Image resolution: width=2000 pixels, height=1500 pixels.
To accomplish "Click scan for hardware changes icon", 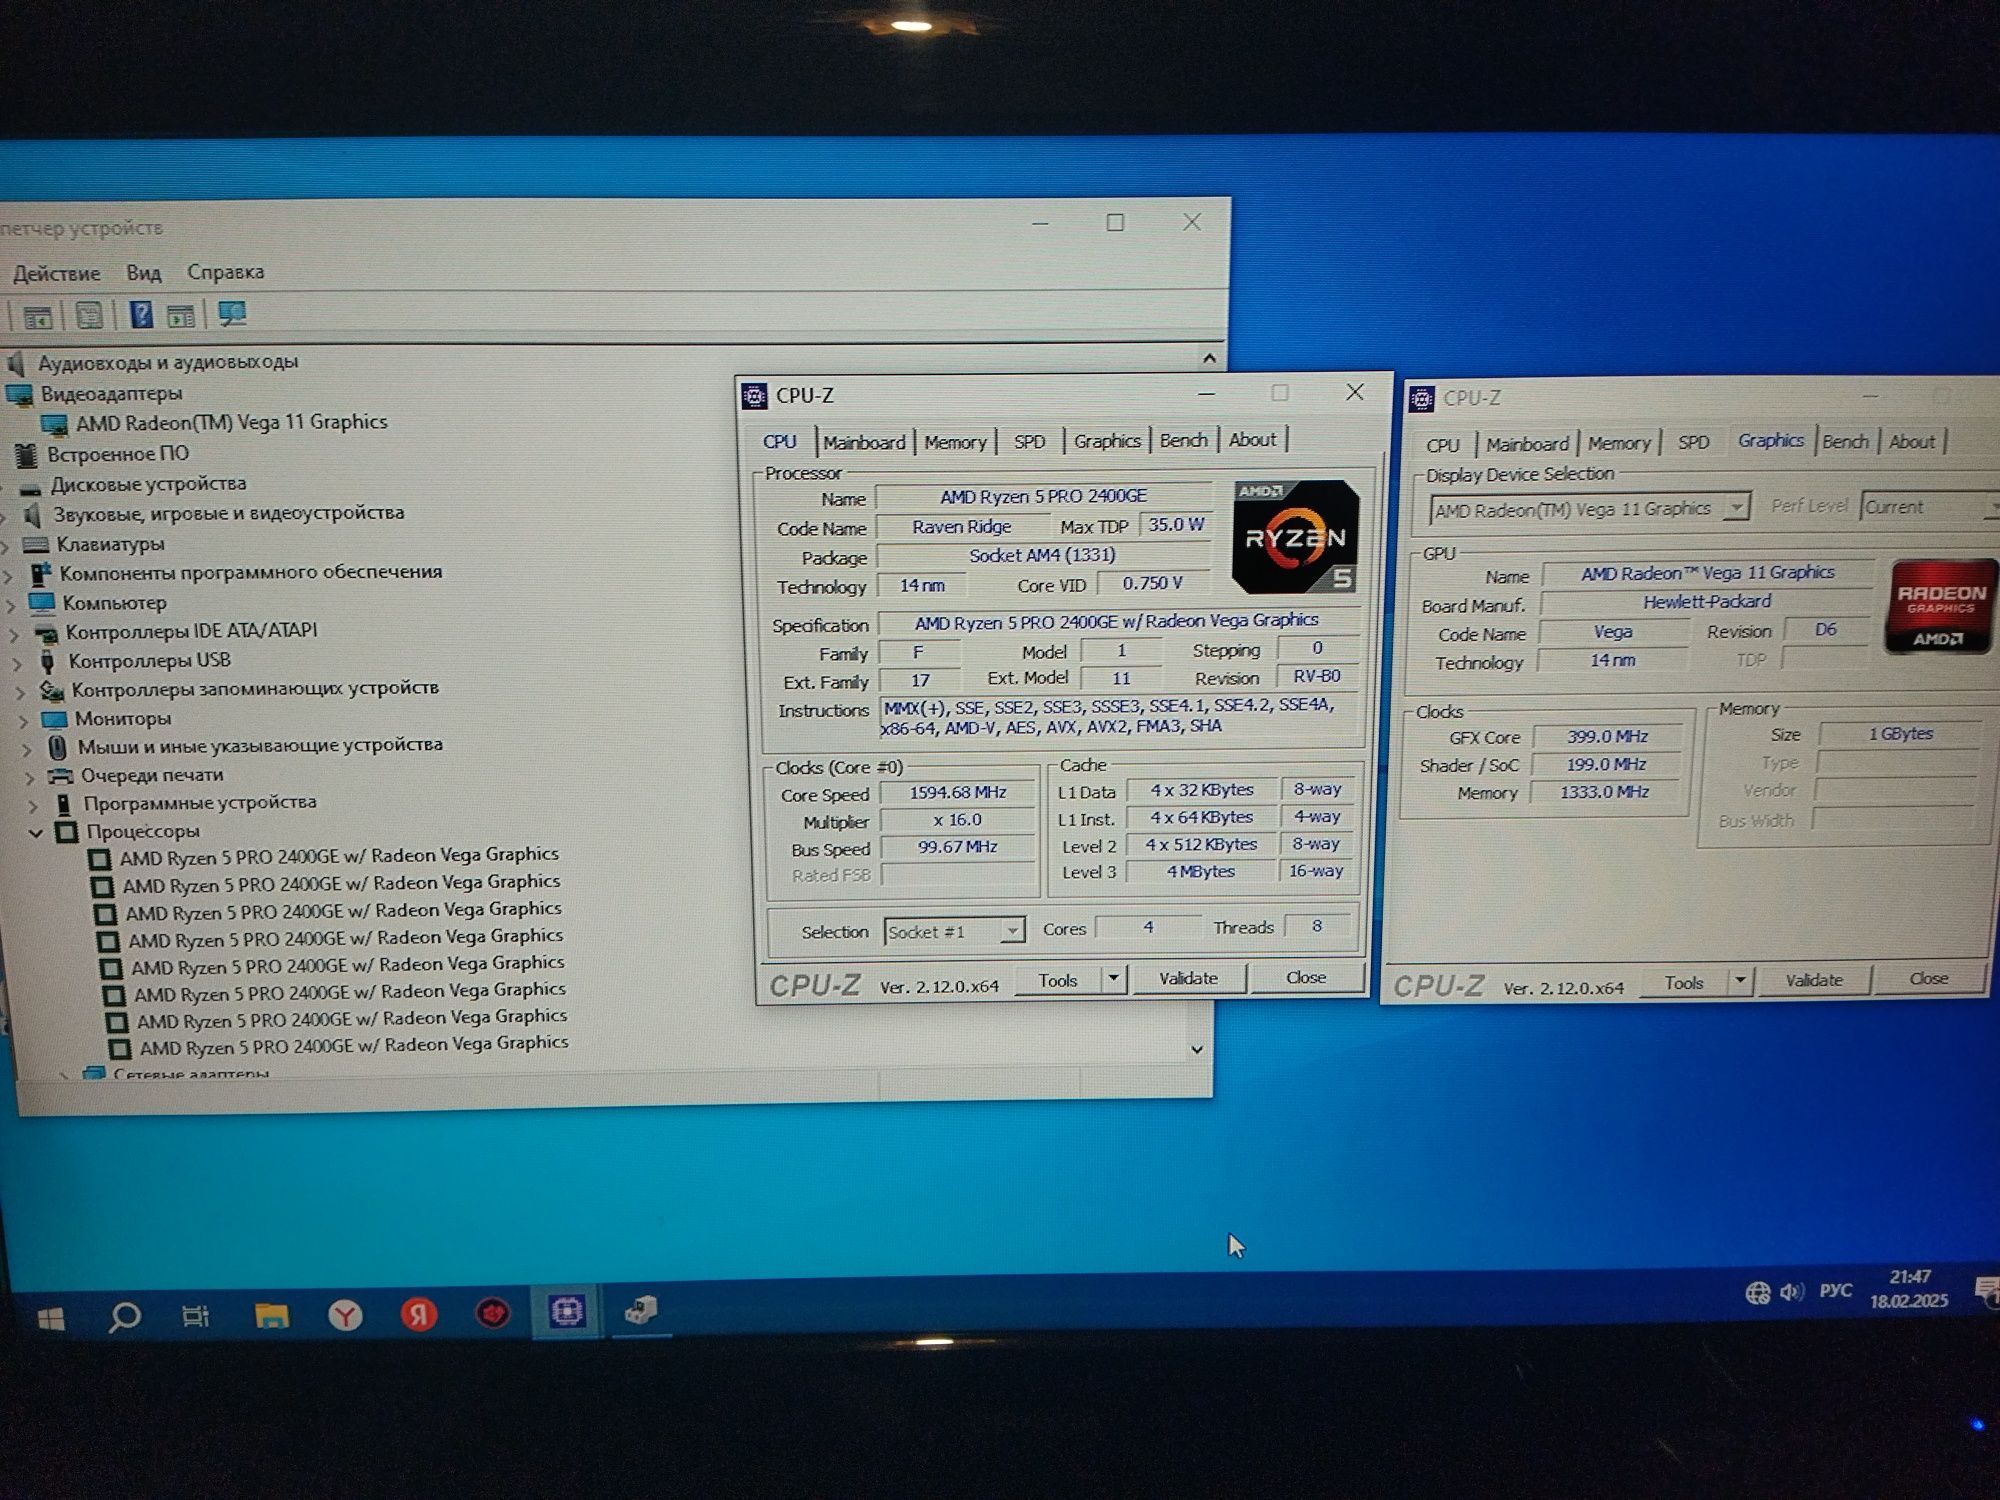I will coord(232,314).
